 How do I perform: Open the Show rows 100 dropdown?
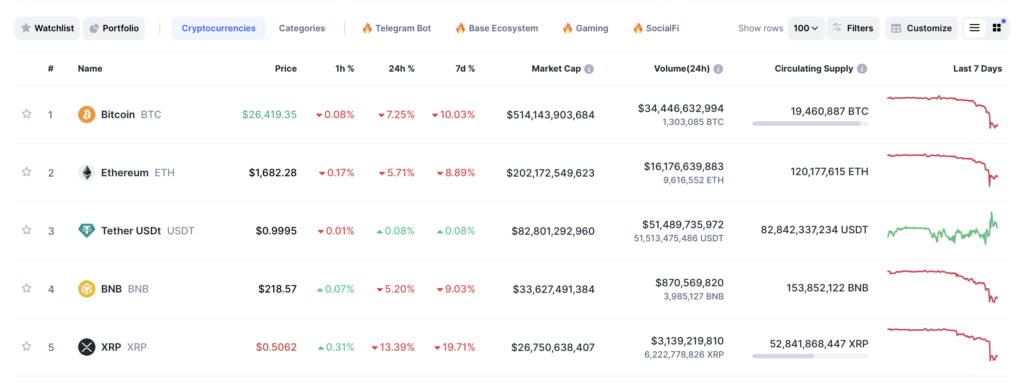point(806,28)
